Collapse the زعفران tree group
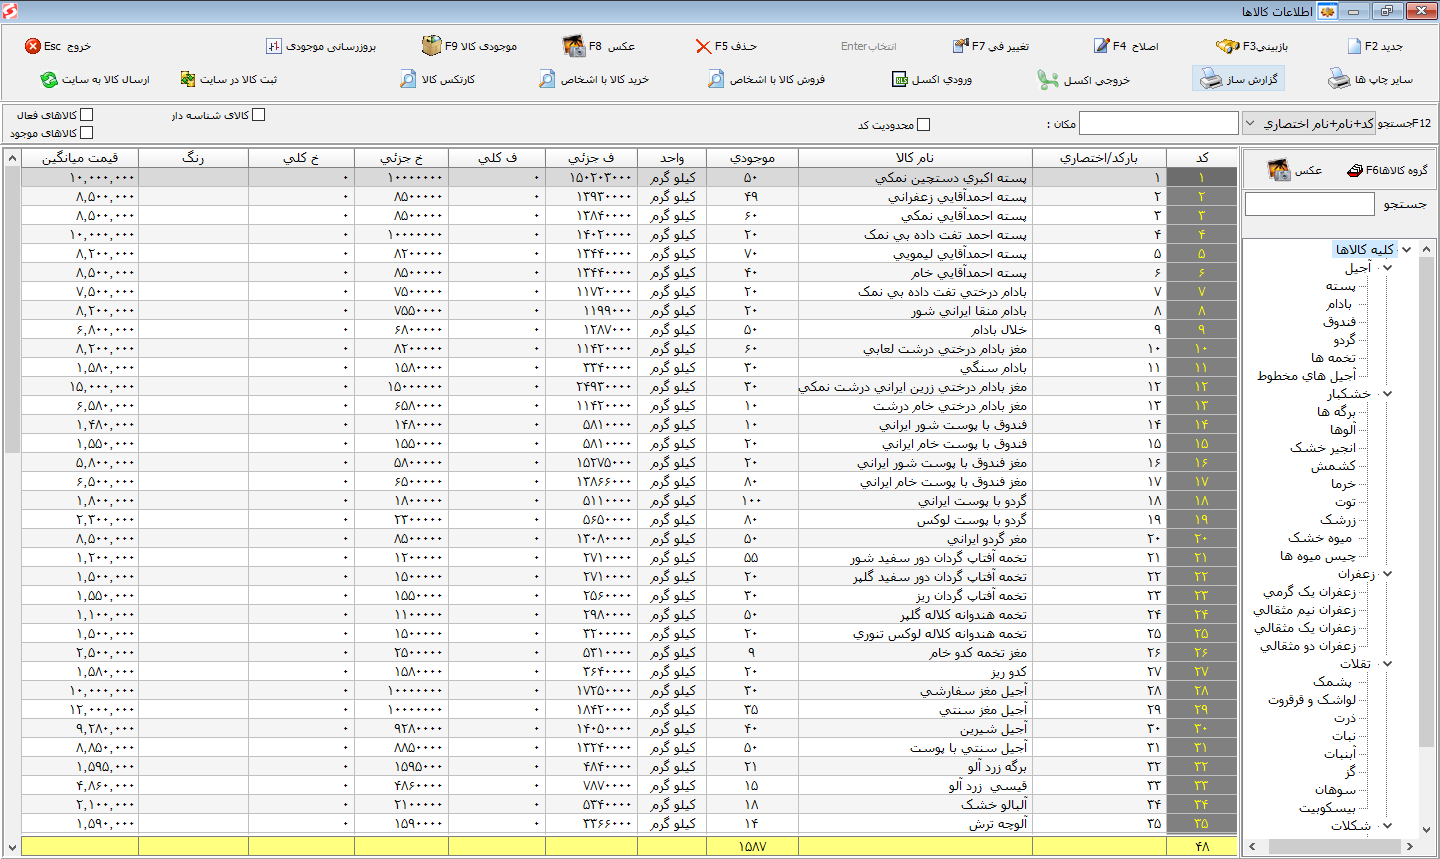The height and width of the screenshot is (859, 1440). 1388,574
